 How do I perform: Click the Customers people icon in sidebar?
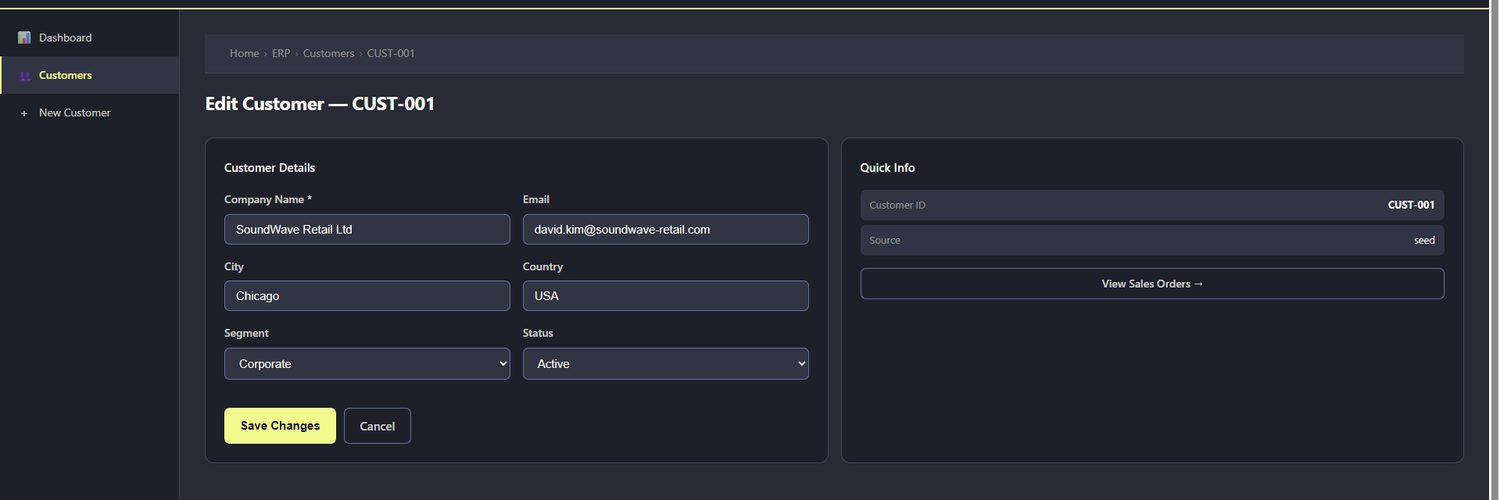click(24, 76)
